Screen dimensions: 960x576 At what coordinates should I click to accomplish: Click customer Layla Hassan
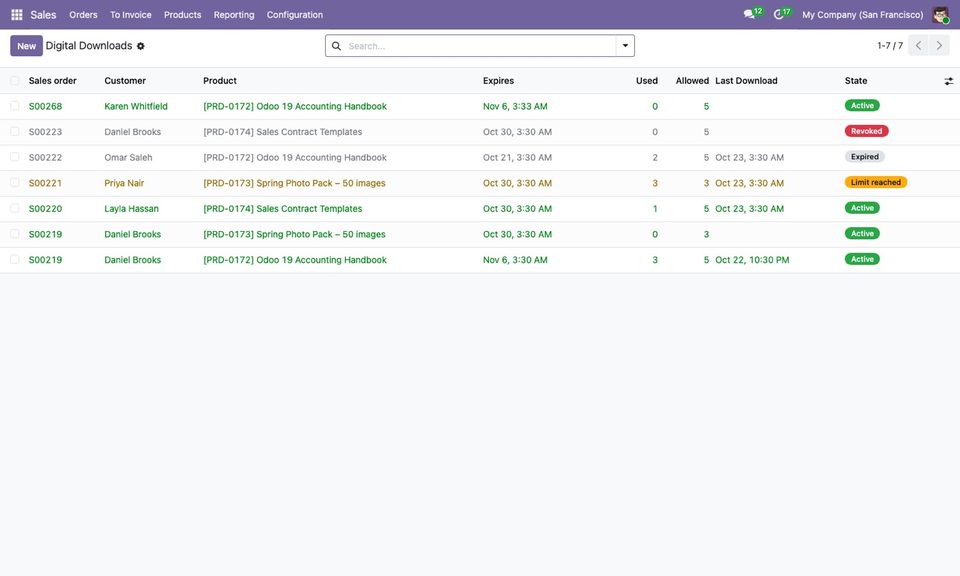[x=132, y=209]
